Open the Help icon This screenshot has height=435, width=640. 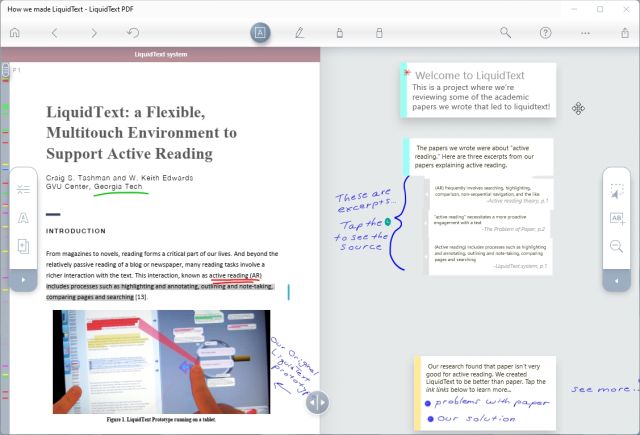[x=545, y=33]
